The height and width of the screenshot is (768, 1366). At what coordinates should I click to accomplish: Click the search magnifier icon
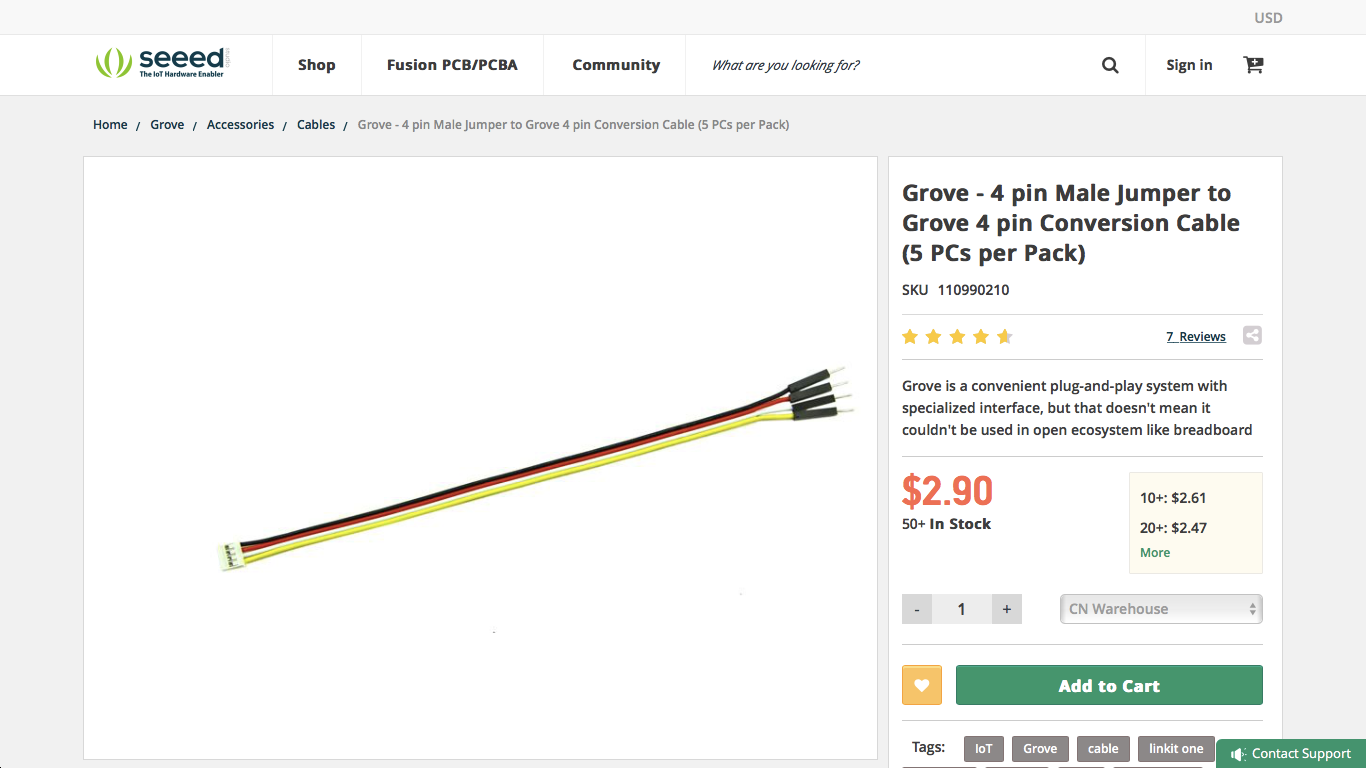(x=1110, y=65)
